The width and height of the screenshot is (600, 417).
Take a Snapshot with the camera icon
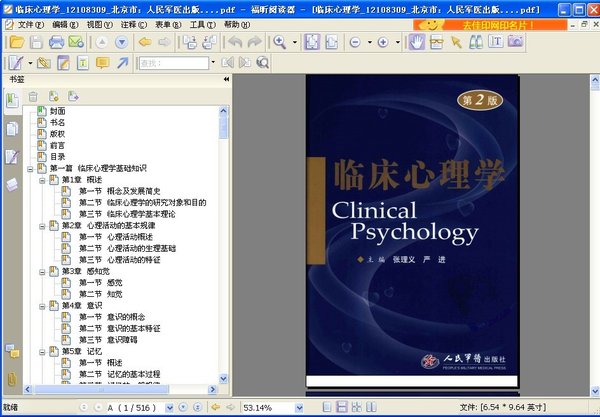click(515, 41)
